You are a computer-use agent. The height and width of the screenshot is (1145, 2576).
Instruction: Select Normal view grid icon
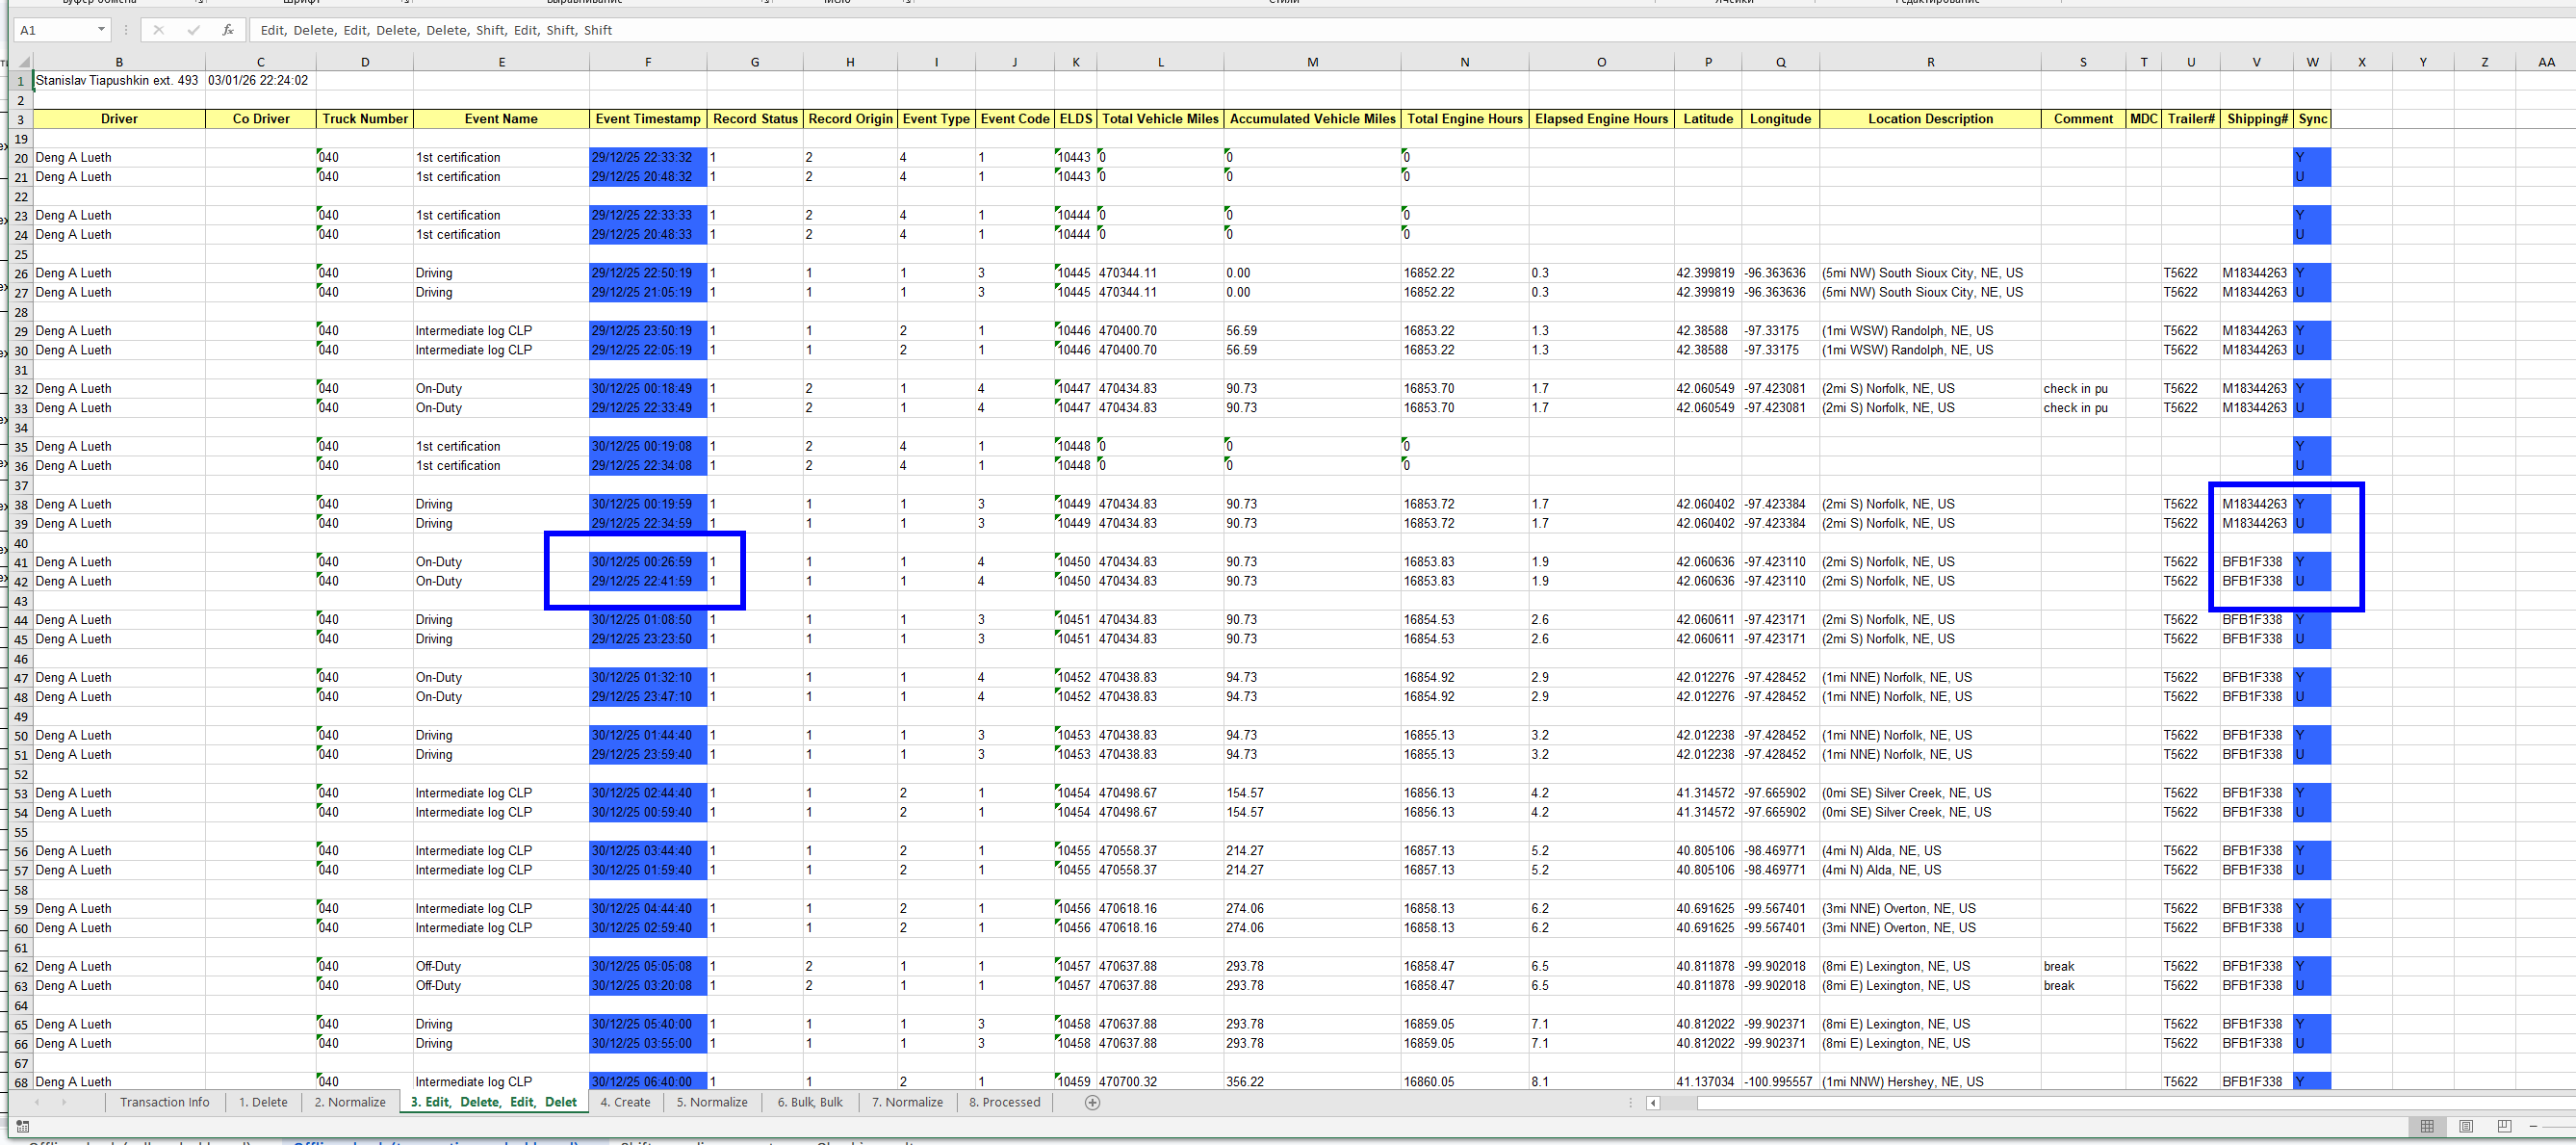tap(2427, 1126)
